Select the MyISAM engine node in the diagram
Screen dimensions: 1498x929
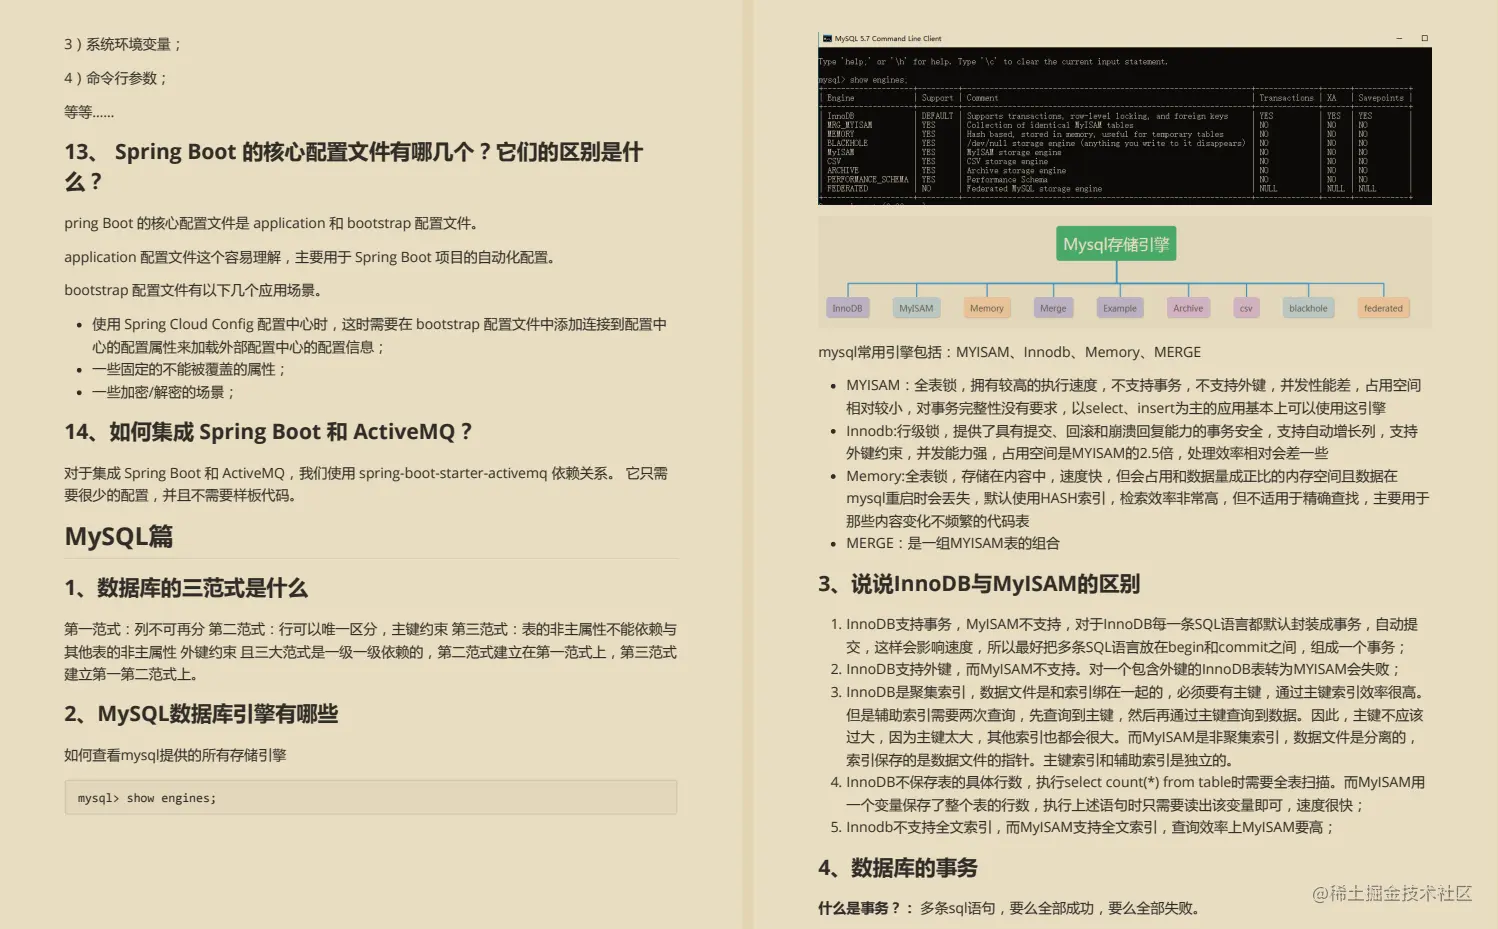(x=916, y=308)
